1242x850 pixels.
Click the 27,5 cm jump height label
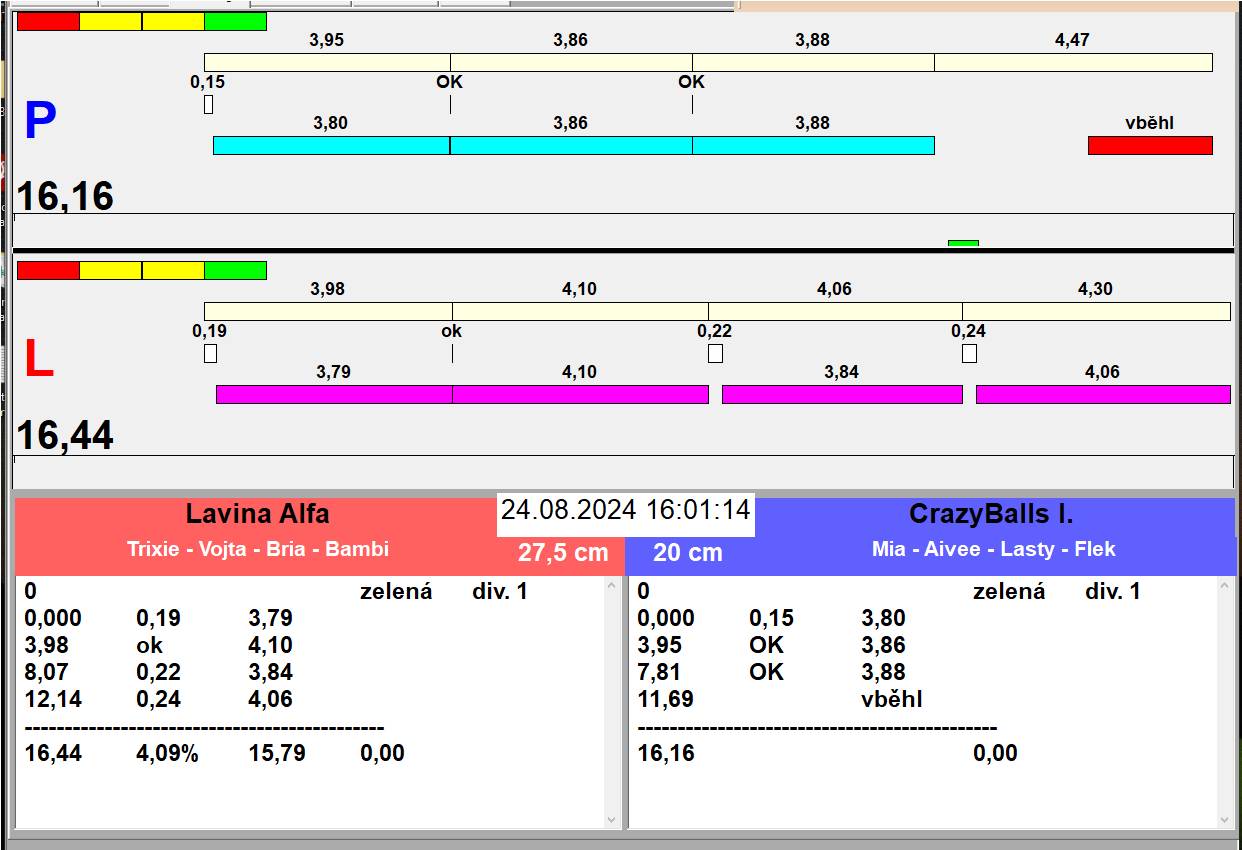[x=563, y=552]
